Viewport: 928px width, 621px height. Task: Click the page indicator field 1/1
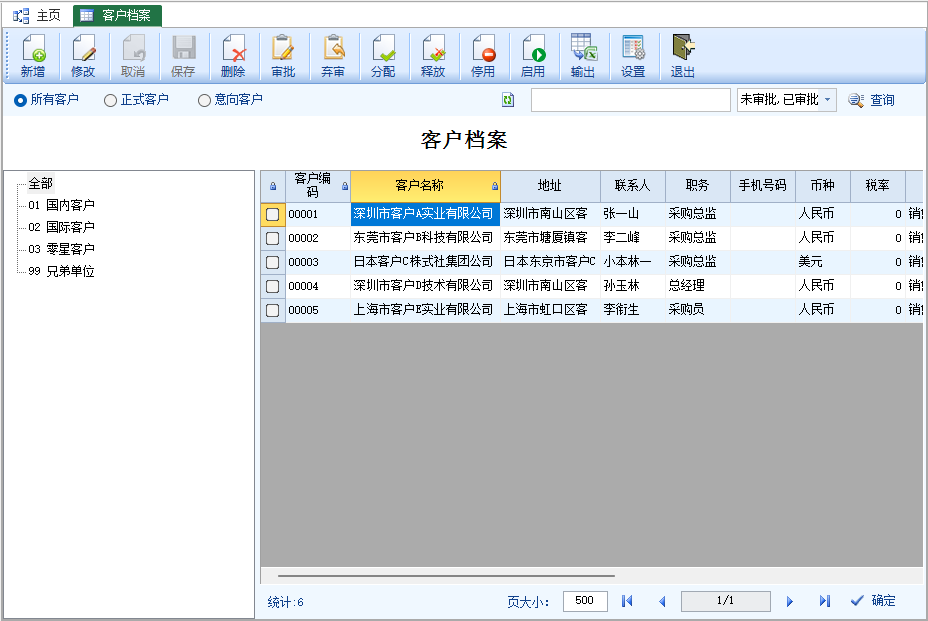click(x=726, y=601)
